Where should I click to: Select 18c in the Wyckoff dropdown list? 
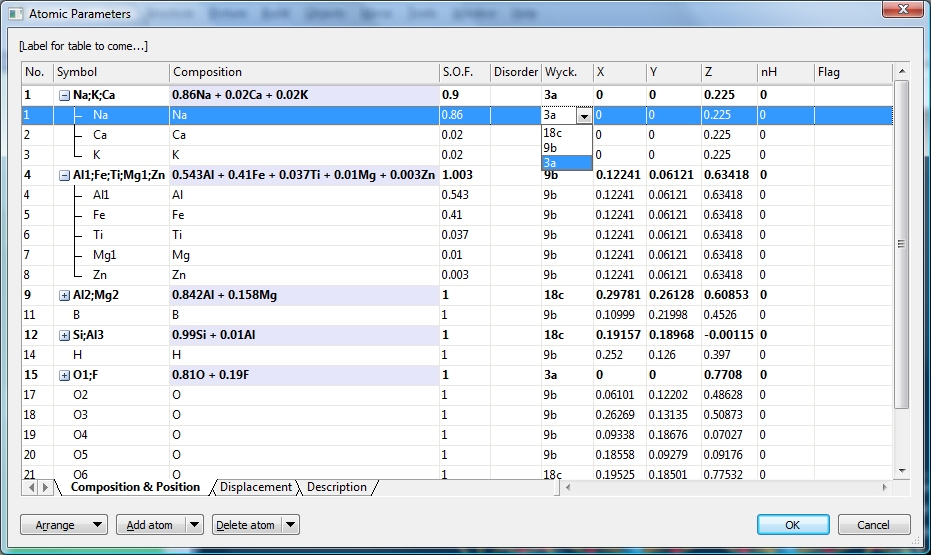552,133
